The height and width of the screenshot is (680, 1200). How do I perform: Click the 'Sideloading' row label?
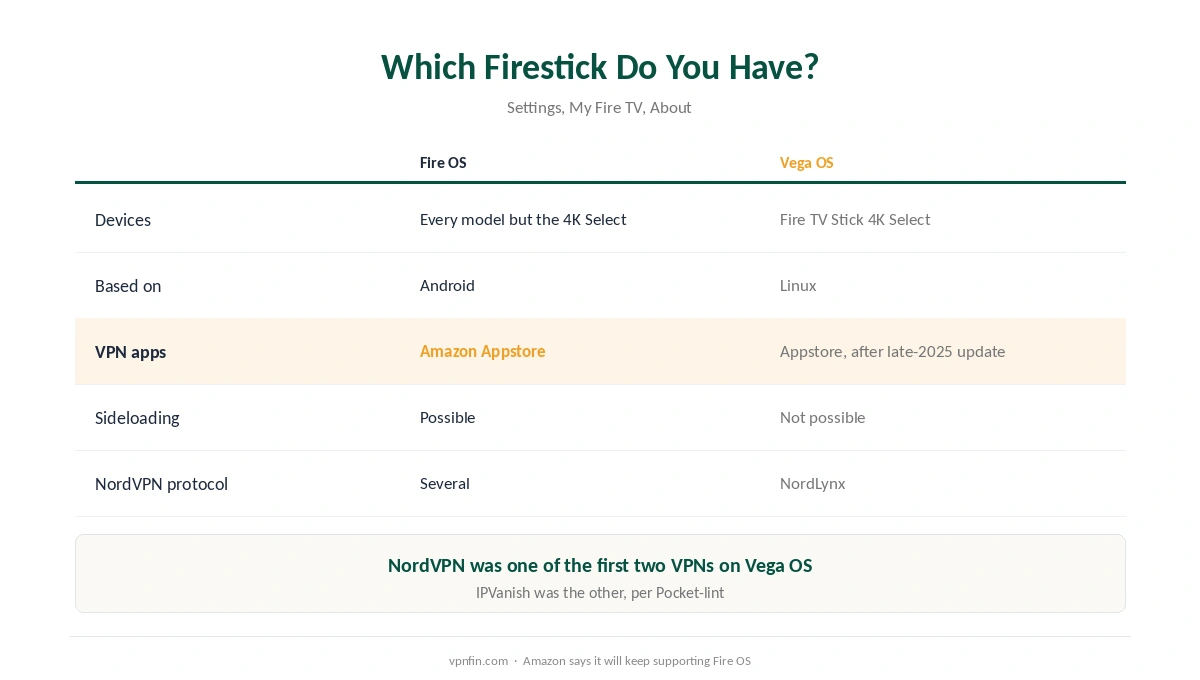(137, 418)
